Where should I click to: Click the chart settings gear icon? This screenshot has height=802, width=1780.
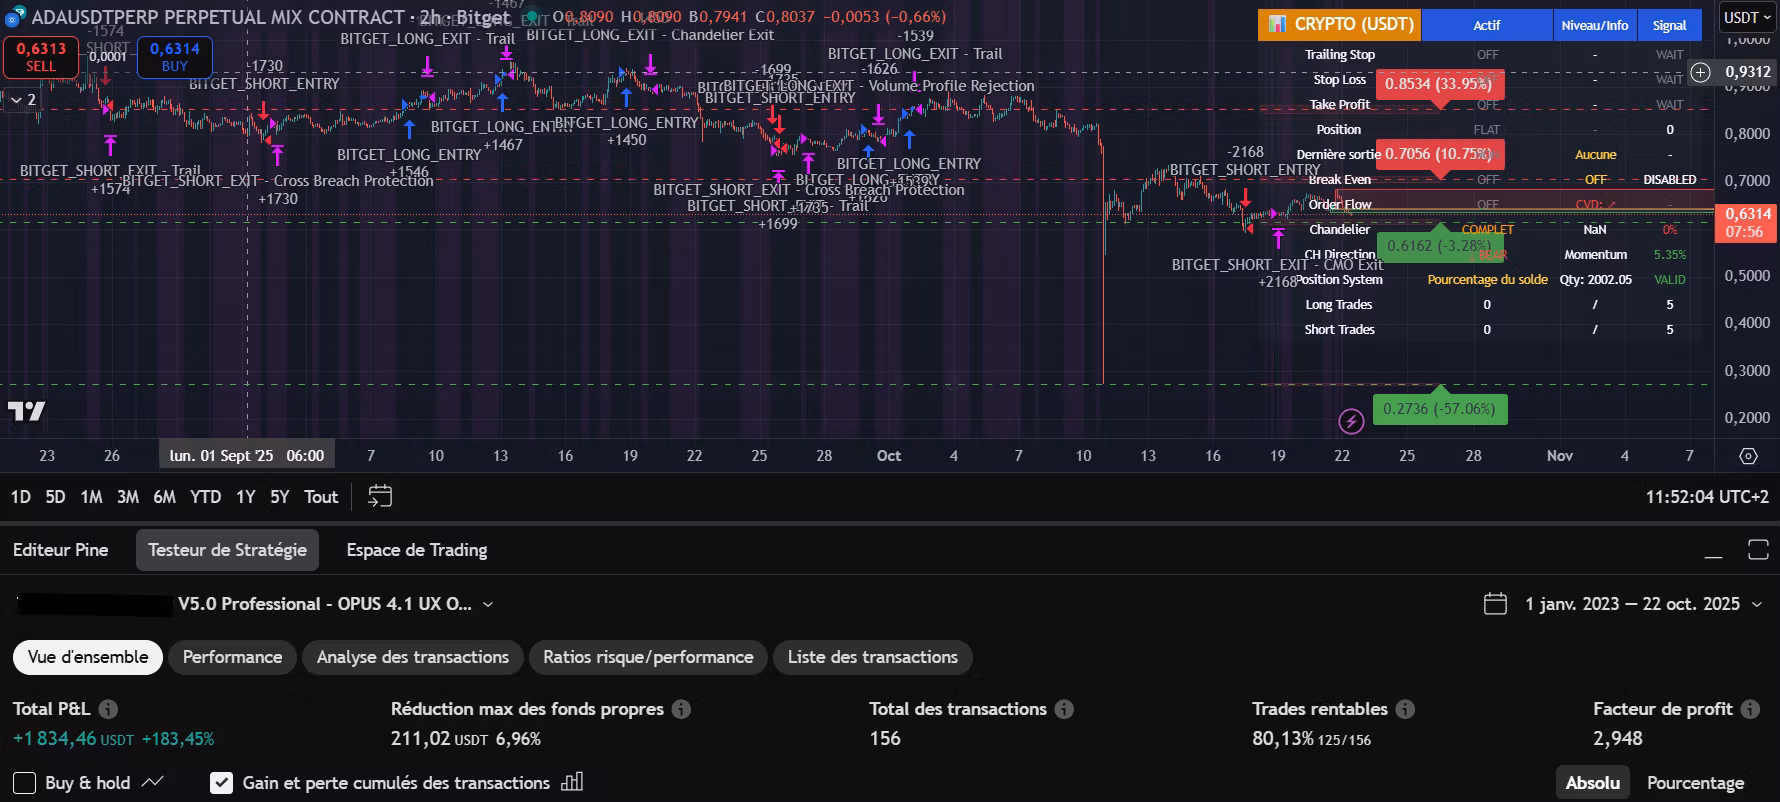pos(1748,456)
